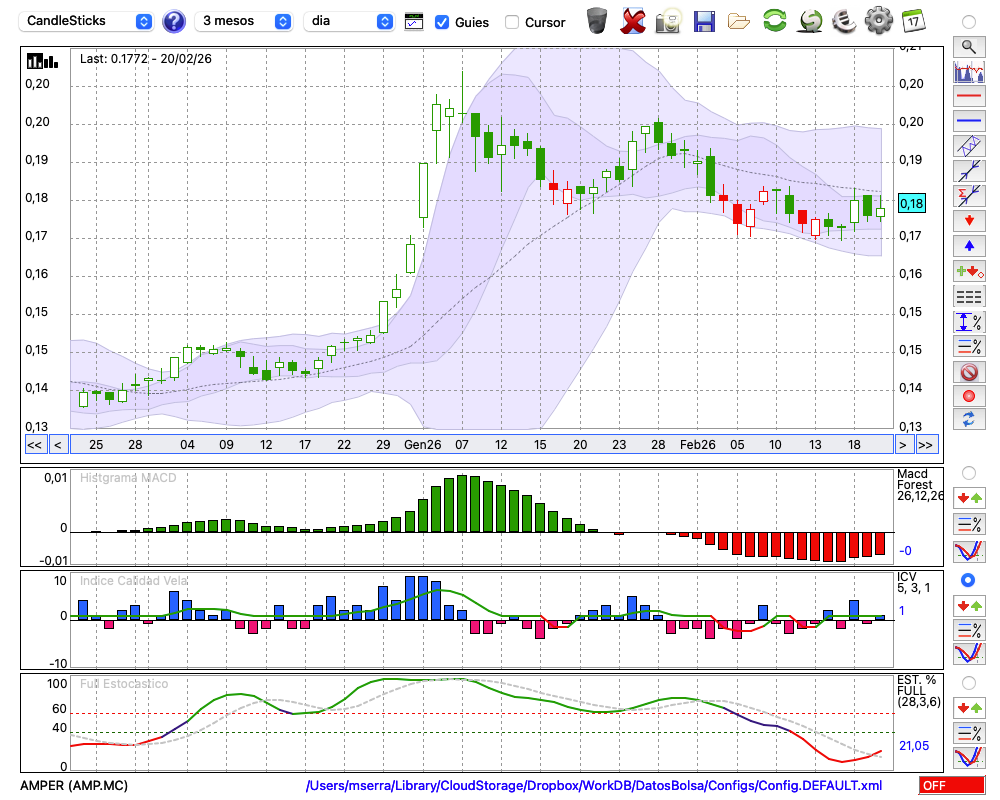Viewport: 1000px width, 800px height.
Task: Click the date timeline bar under the chart
Action: [x=480, y=444]
